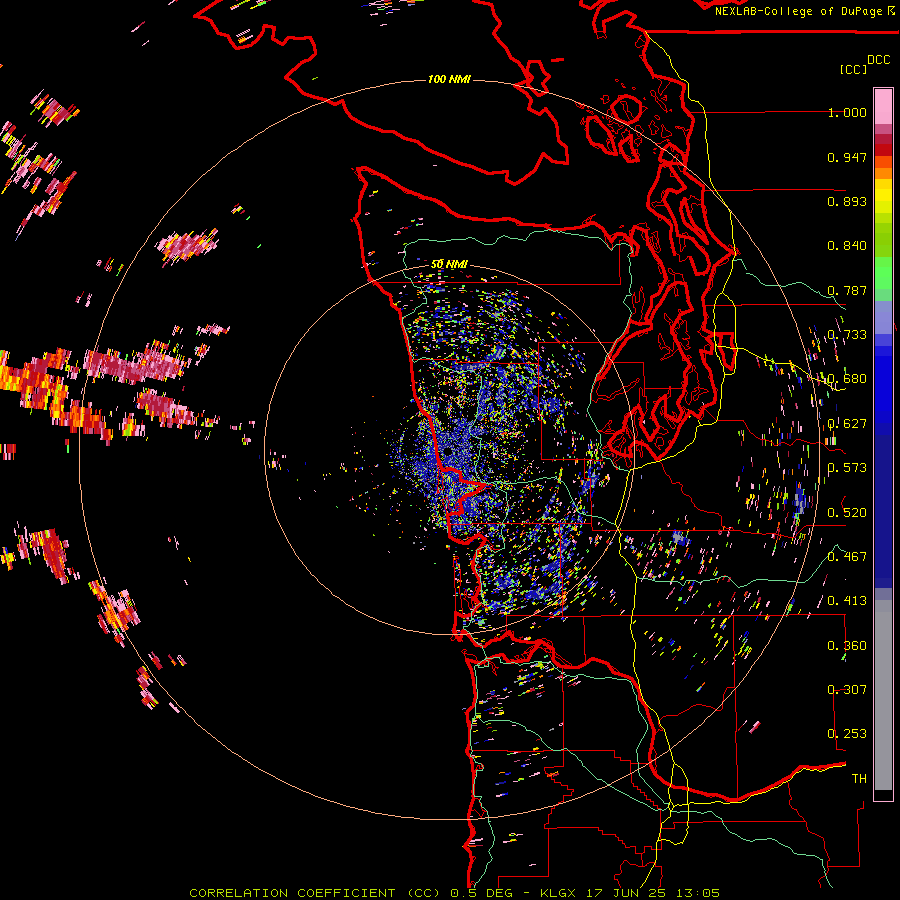Click the 0.360 scale value

point(847,646)
